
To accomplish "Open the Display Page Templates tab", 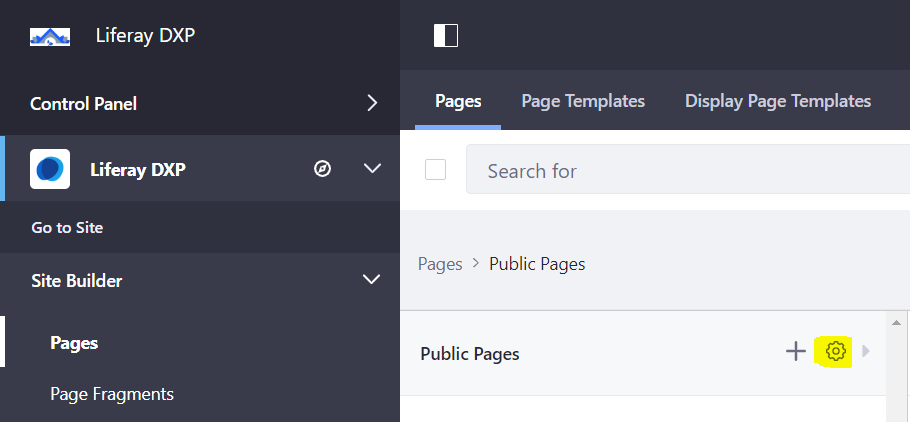I will tap(777, 101).
